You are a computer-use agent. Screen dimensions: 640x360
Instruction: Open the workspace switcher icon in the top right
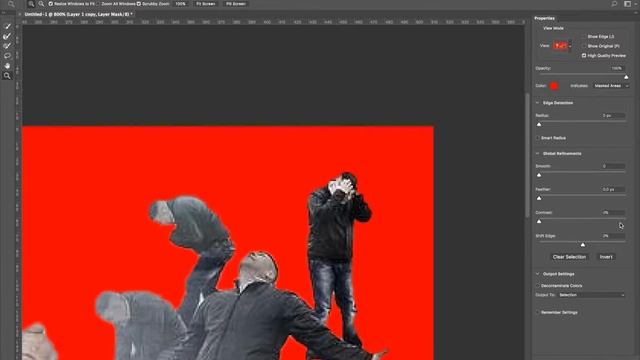click(628, 4)
